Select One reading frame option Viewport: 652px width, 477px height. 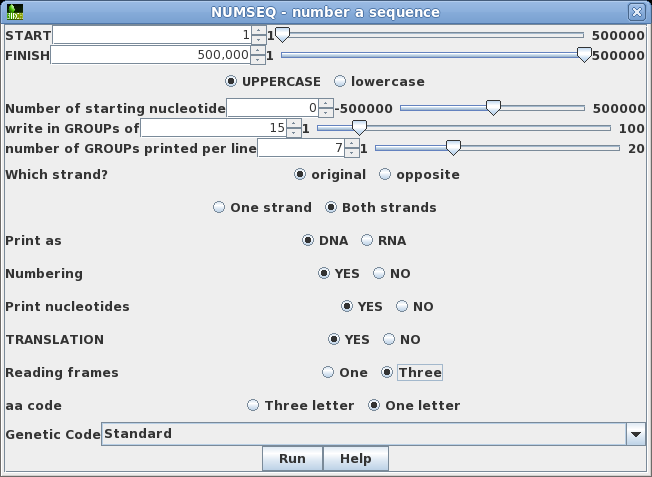(x=328, y=372)
